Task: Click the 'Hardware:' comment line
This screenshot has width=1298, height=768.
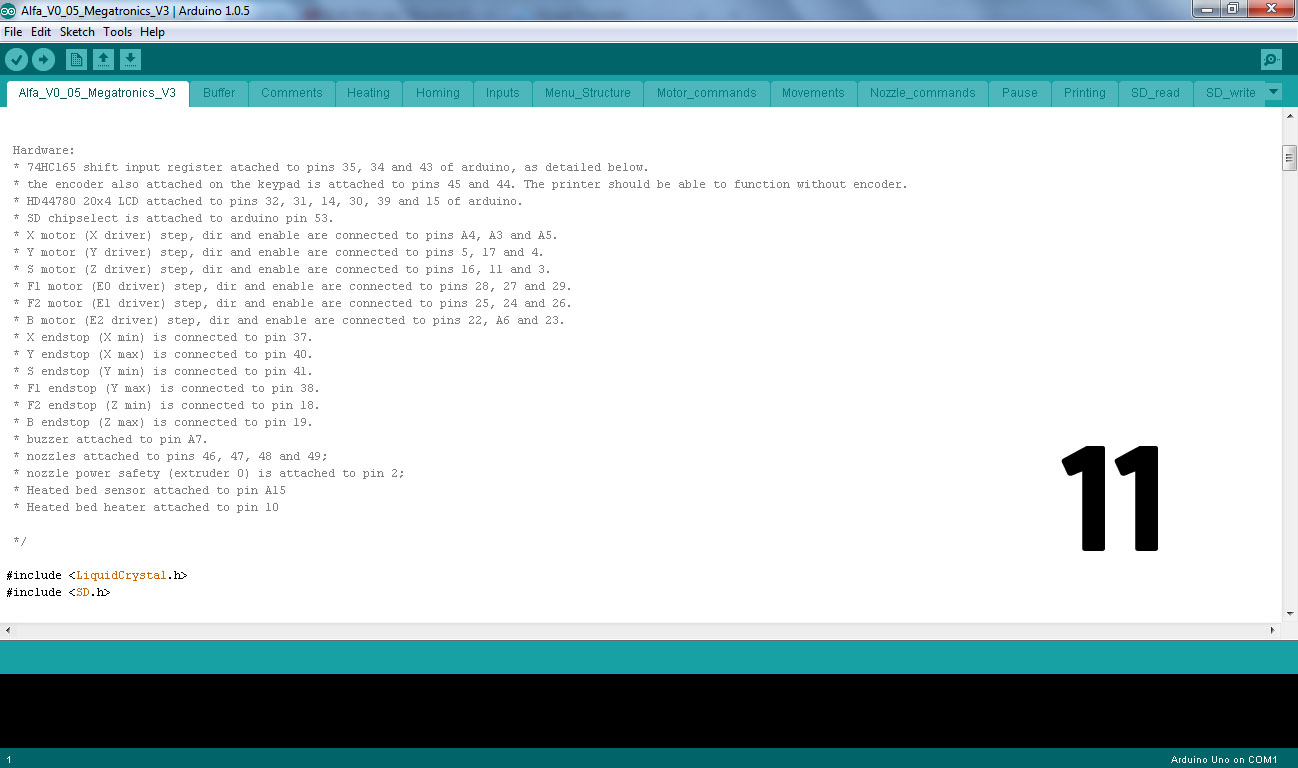Action: [44, 150]
